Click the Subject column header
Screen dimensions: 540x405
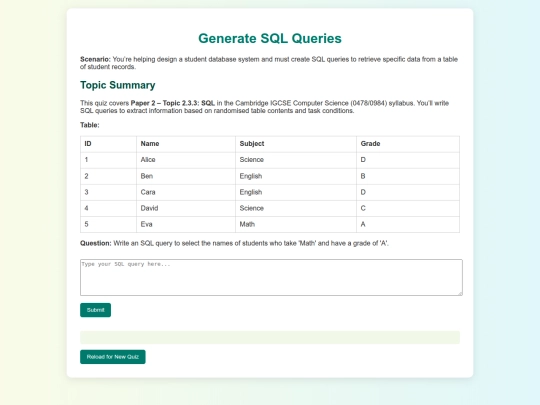coord(296,144)
